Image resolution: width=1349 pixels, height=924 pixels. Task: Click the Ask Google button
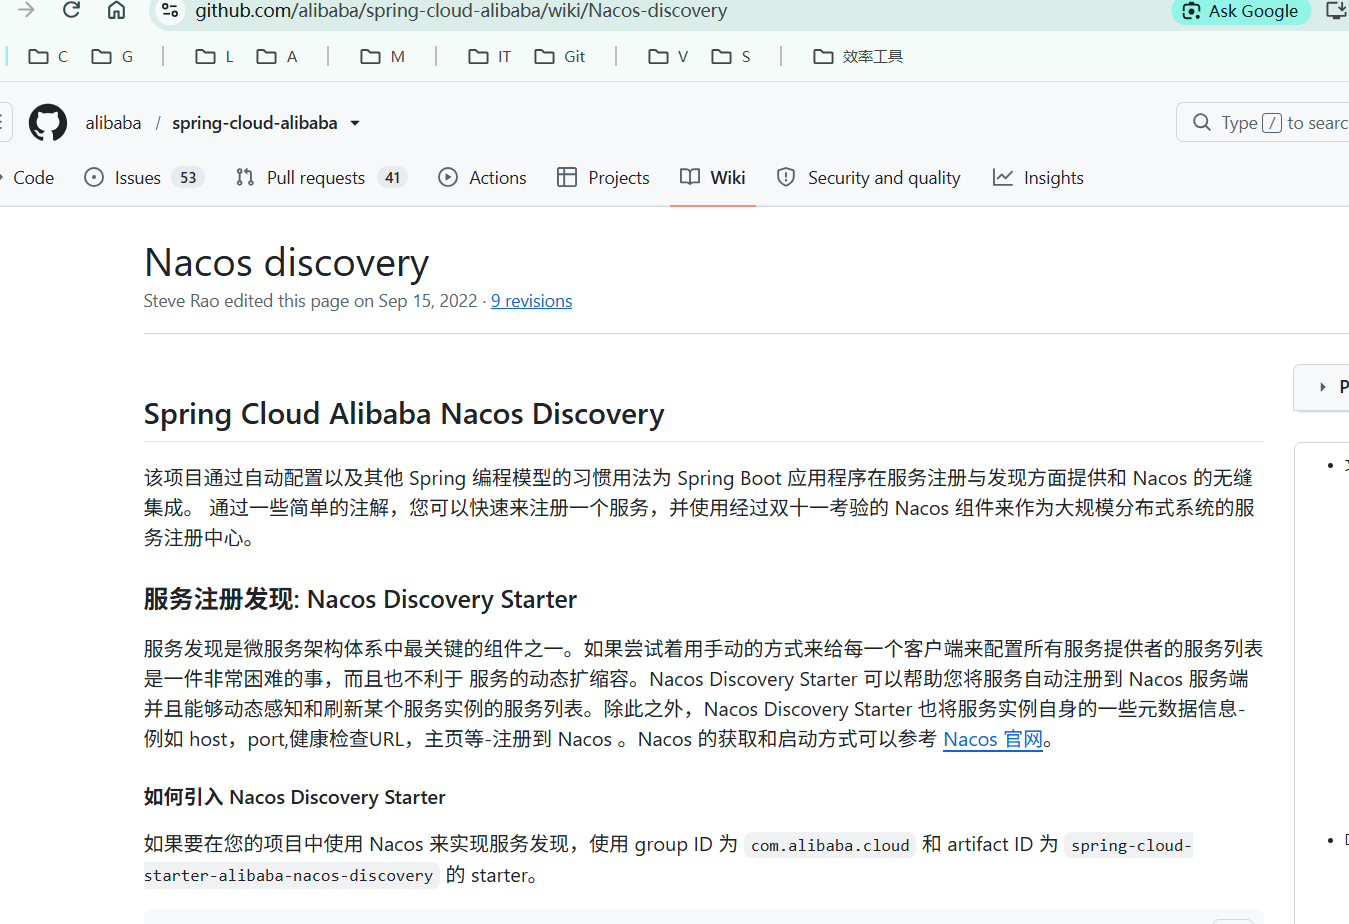tap(1240, 11)
